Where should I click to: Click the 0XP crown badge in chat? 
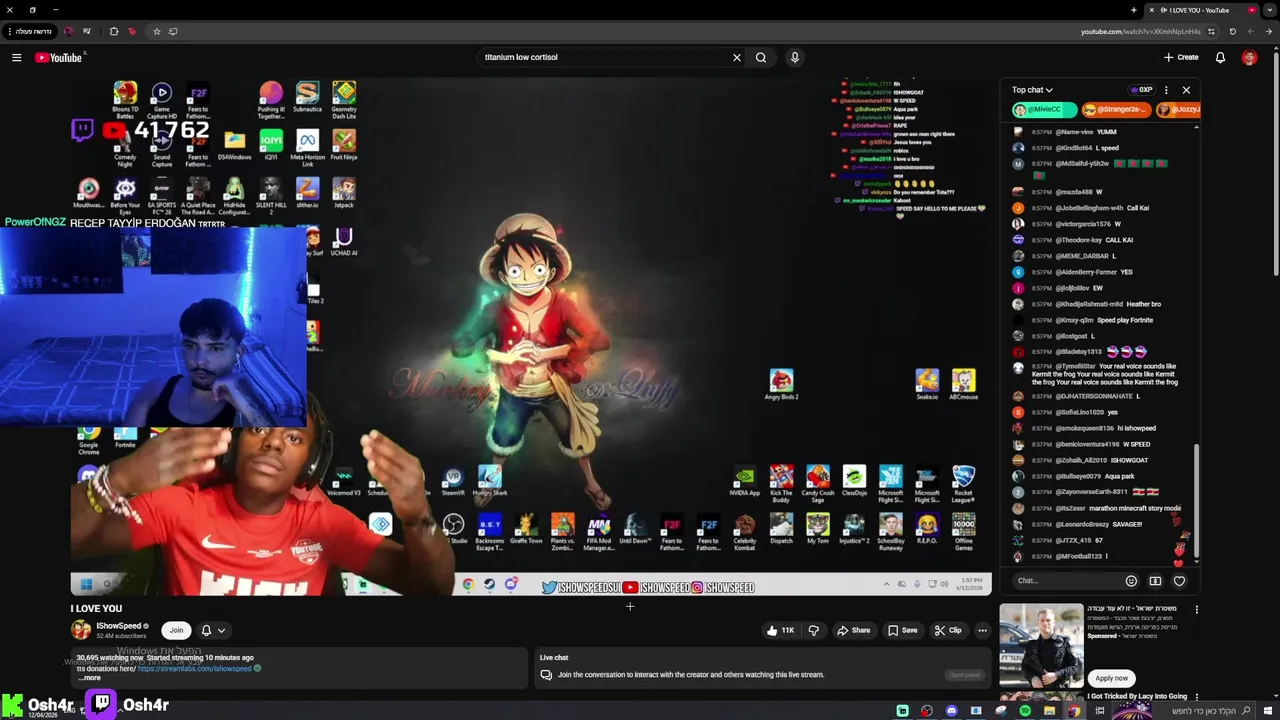[1141, 90]
